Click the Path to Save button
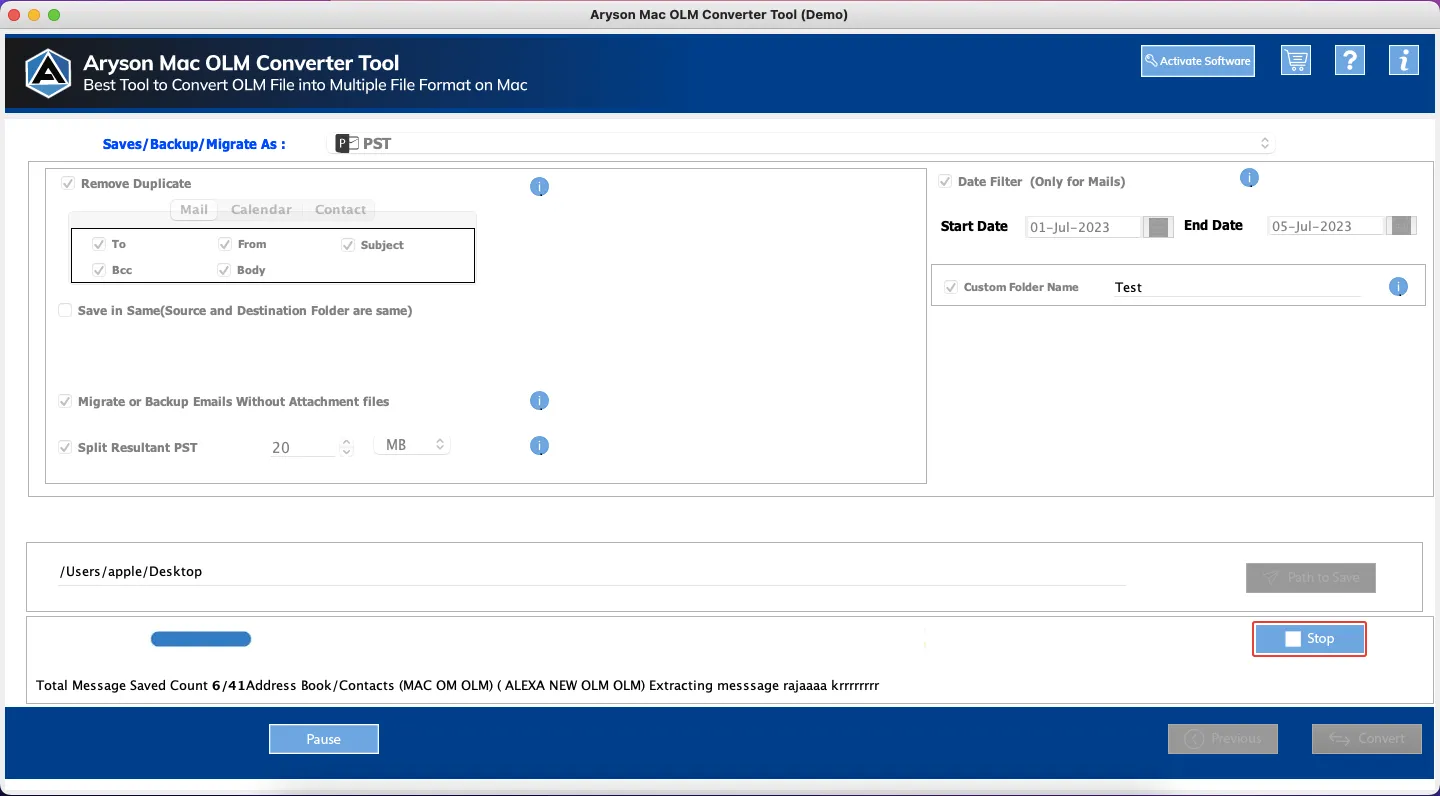 pos(1311,578)
